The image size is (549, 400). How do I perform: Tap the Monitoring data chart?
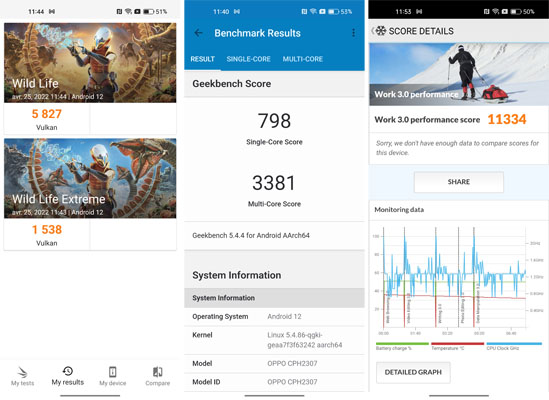pos(458,280)
